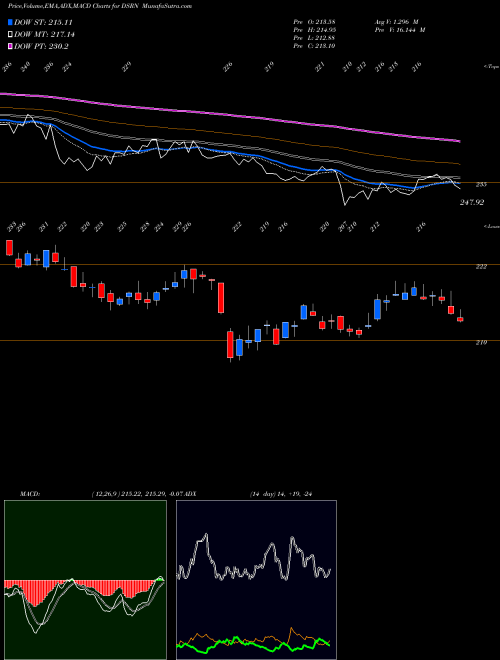Viewport: 500px width, 660px height.
Task: Select the 'DOW ST: 215.11' legend text
Action: [x=43, y=22]
